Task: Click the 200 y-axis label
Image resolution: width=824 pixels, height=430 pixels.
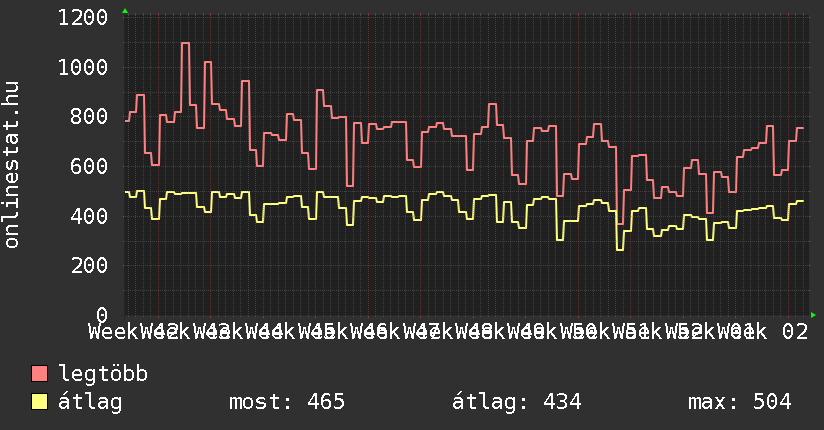Action: point(90,266)
